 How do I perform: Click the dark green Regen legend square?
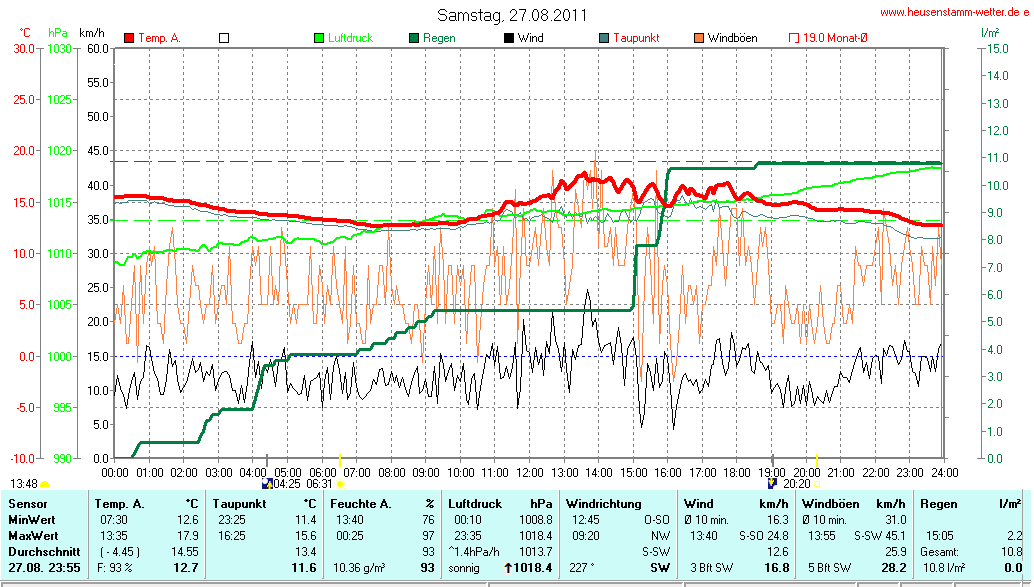(414, 38)
